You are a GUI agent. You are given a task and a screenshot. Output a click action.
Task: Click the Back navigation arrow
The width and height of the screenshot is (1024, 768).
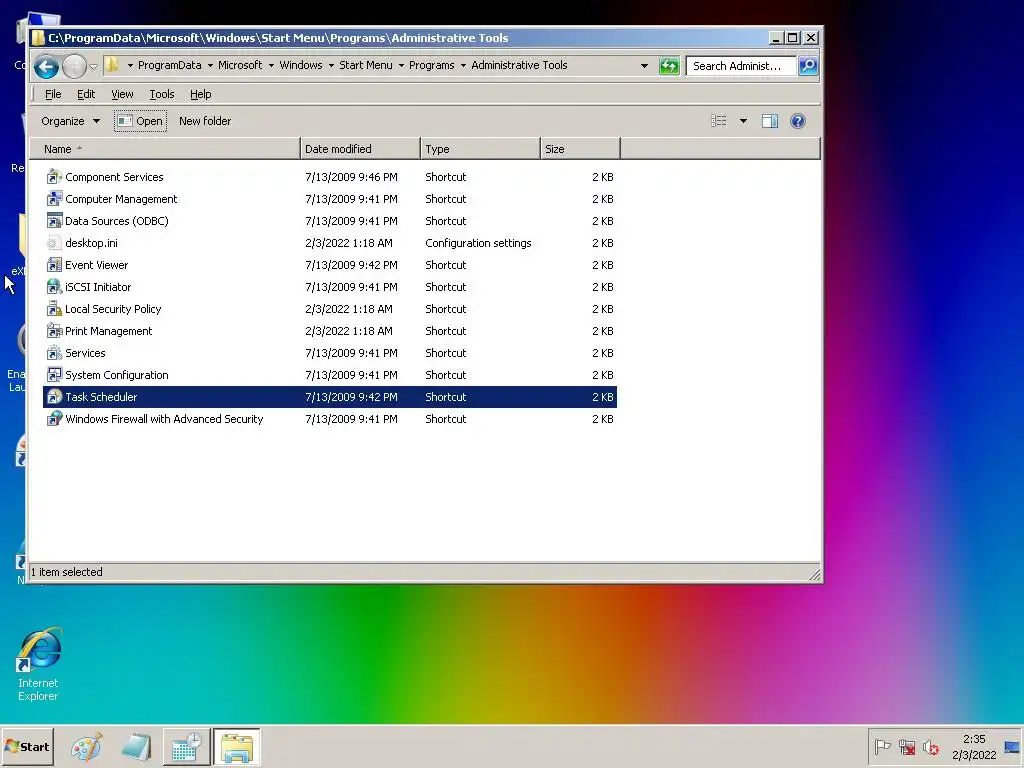(x=46, y=66)
